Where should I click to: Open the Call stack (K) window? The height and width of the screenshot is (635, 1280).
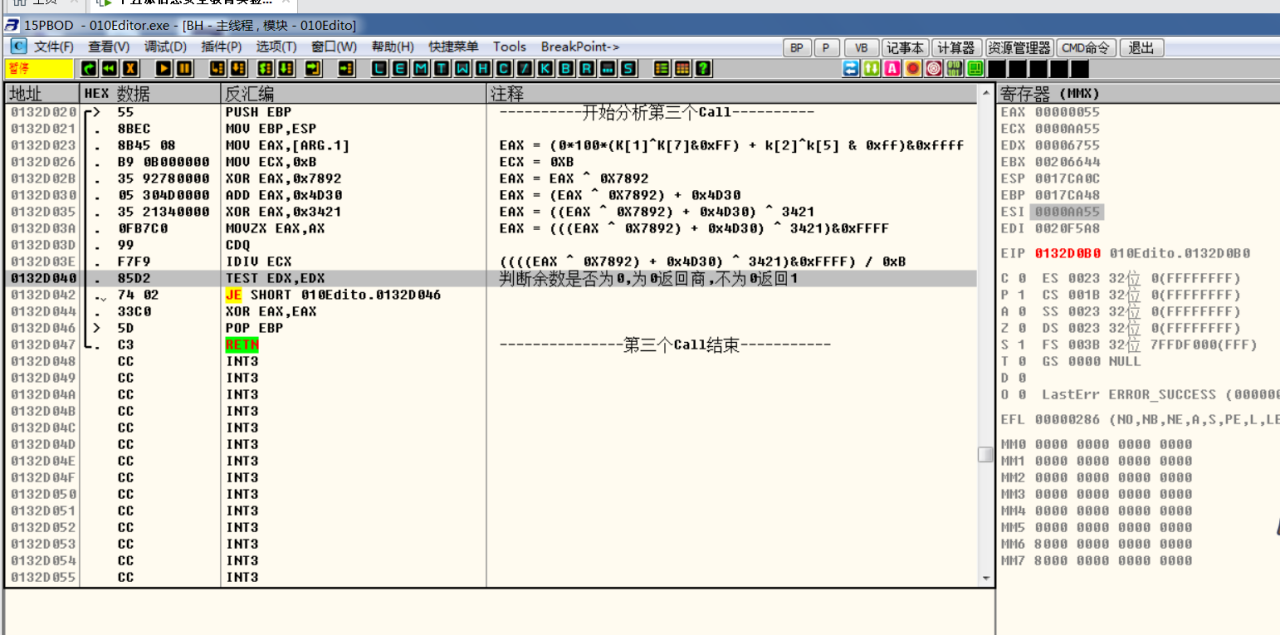[x=545, y=69]
